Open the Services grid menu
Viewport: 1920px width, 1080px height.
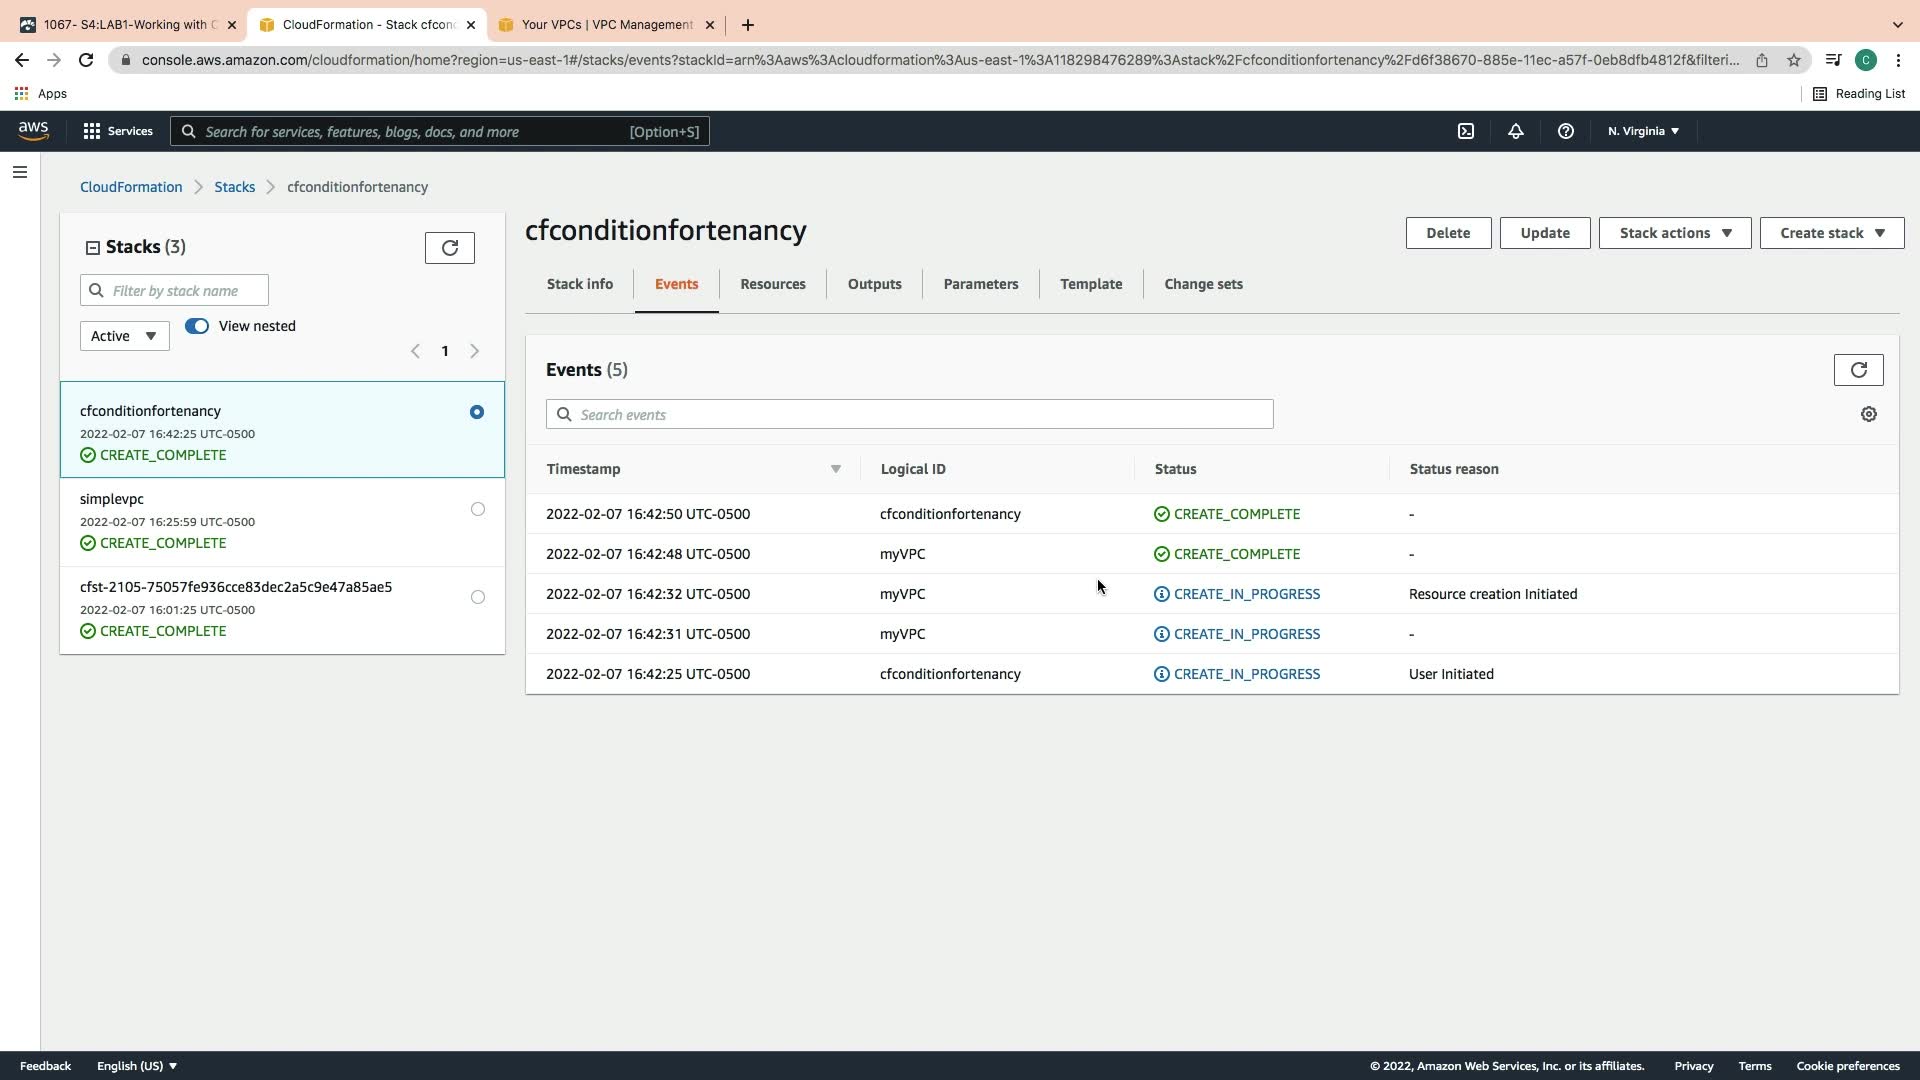(x=117, y=131)
